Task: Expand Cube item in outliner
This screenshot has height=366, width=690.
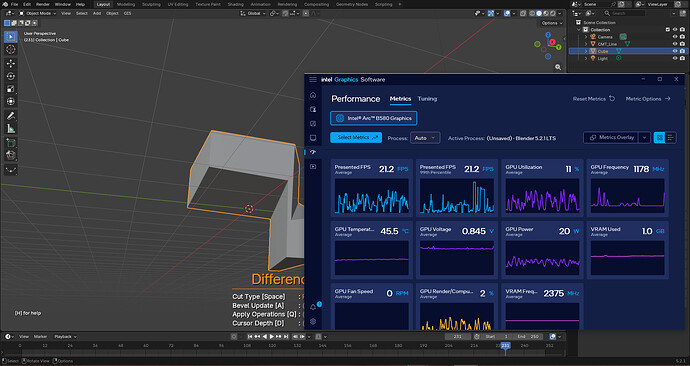Action: (x=586, y=51)
